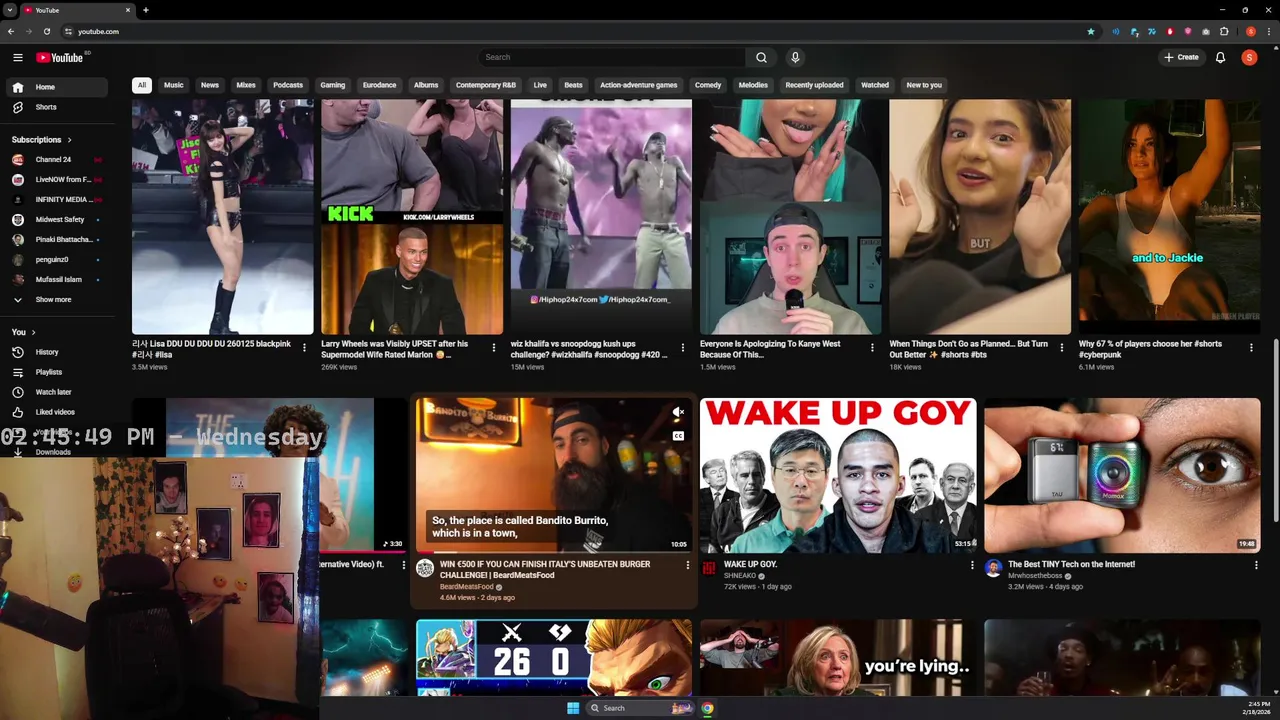Open the YouTube hamburger guide menu

(x=17, y=57)
